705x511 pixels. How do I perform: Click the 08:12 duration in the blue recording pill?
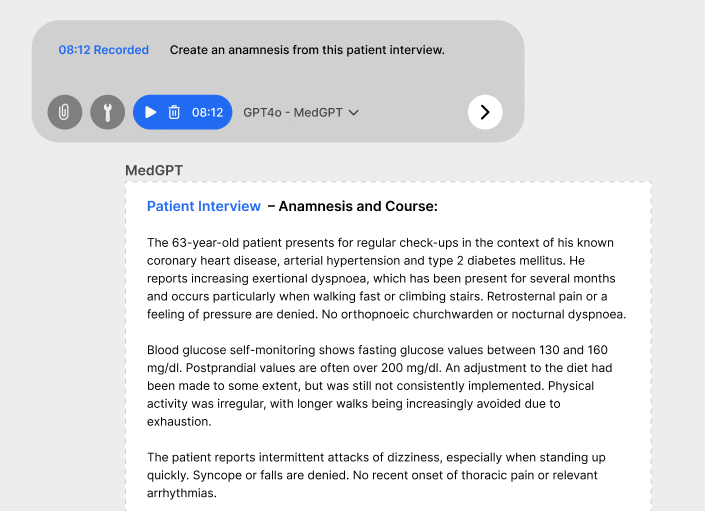[x=207, y=113]
